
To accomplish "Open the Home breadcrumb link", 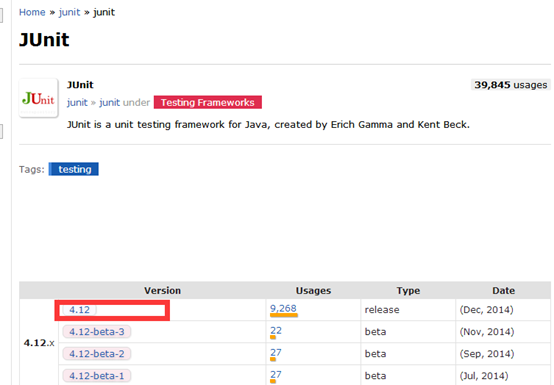I will click(x=32, y=12).
